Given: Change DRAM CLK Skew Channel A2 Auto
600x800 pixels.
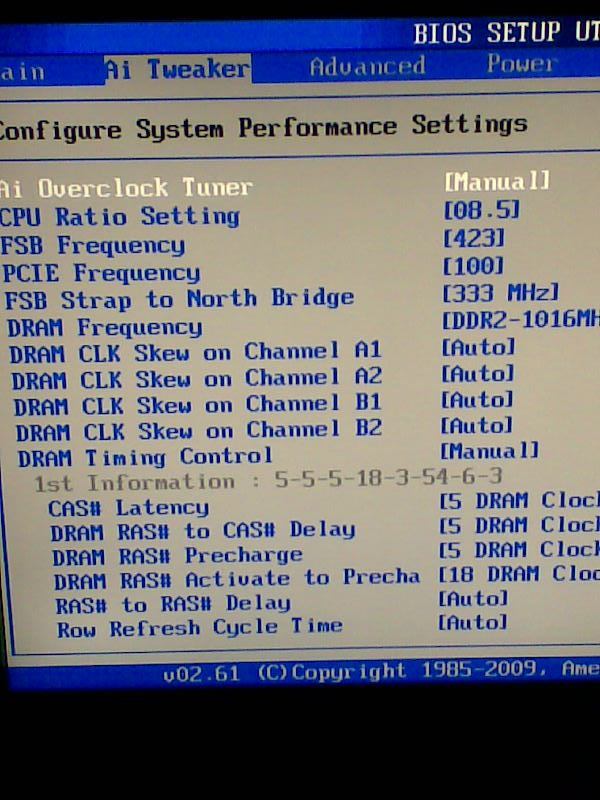Looking at the screenshot, I should (477, 373).
